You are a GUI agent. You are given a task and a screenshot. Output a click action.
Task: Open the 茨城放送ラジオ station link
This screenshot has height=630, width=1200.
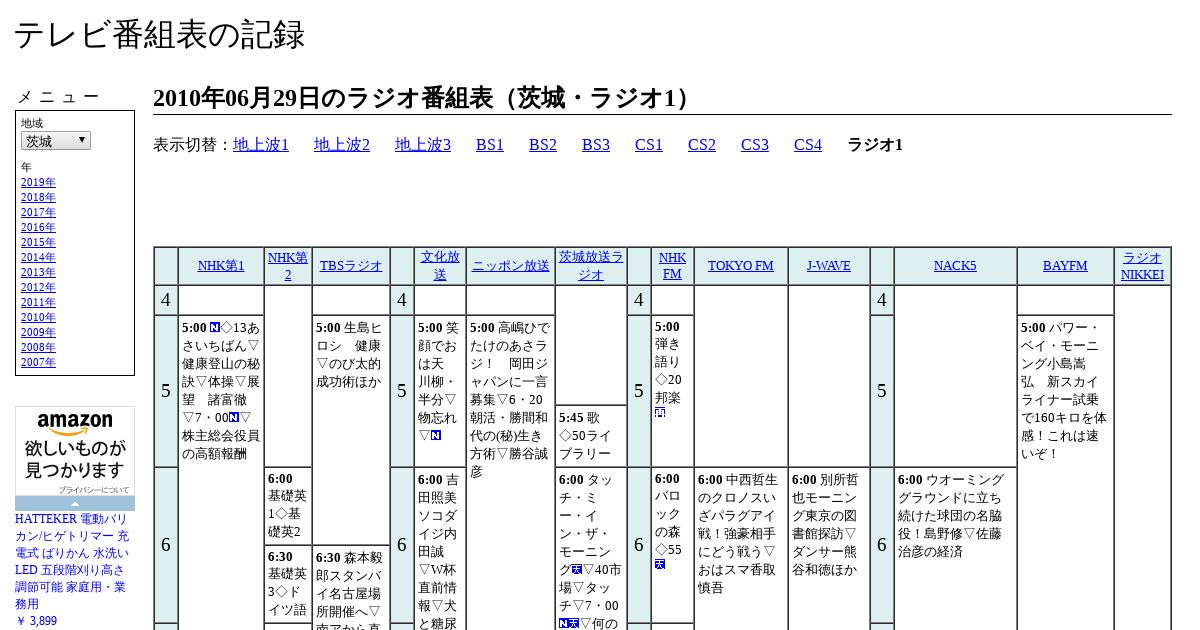tap(591, 266)
